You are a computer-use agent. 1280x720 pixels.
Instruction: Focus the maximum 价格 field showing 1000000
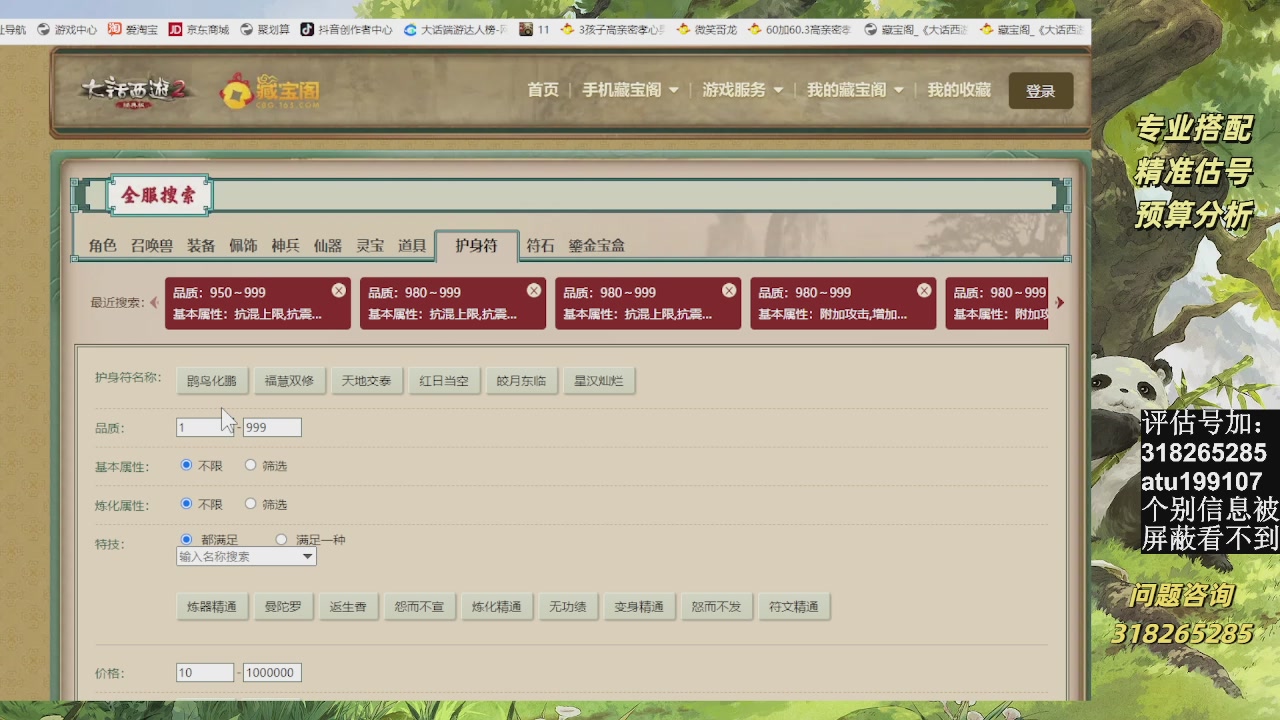pyautogui.click(x=272, y=673)
